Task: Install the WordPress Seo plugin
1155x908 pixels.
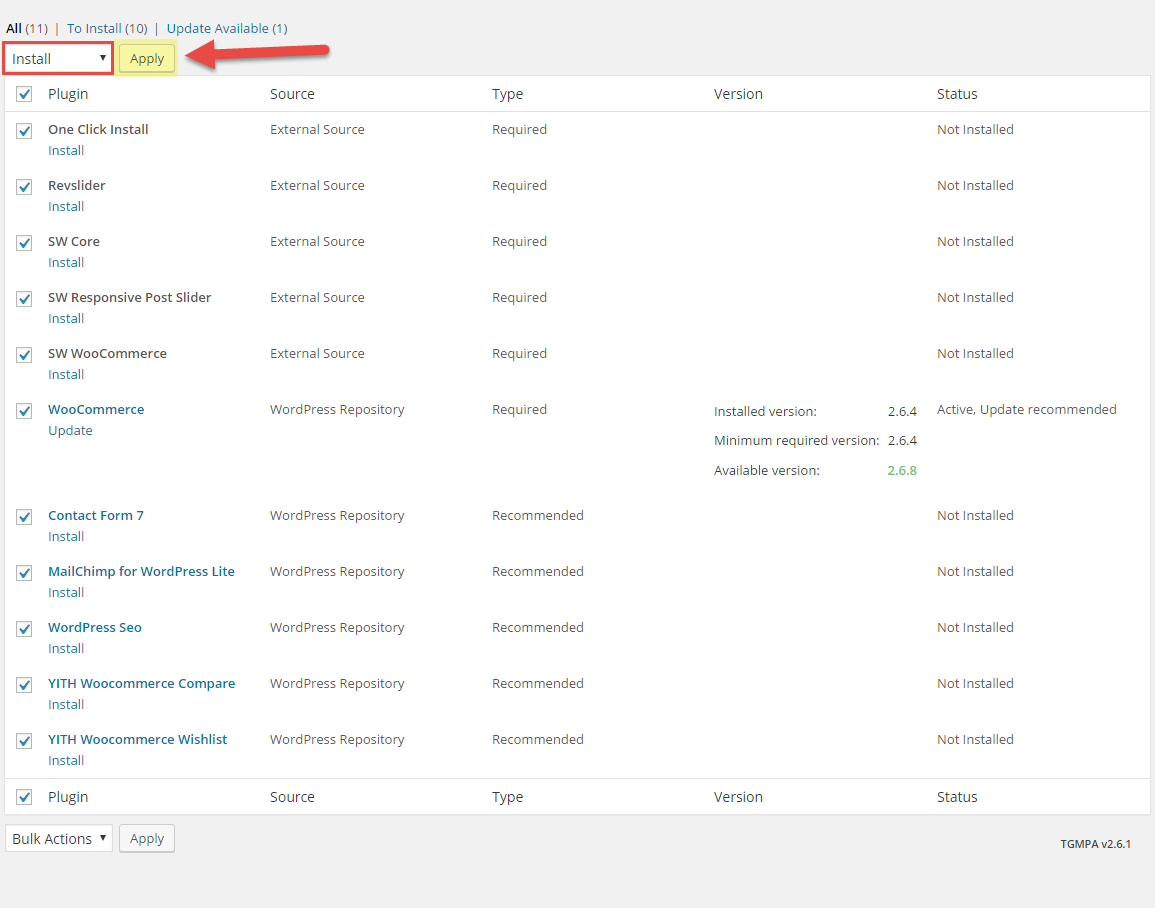Action: click(66, 649)
